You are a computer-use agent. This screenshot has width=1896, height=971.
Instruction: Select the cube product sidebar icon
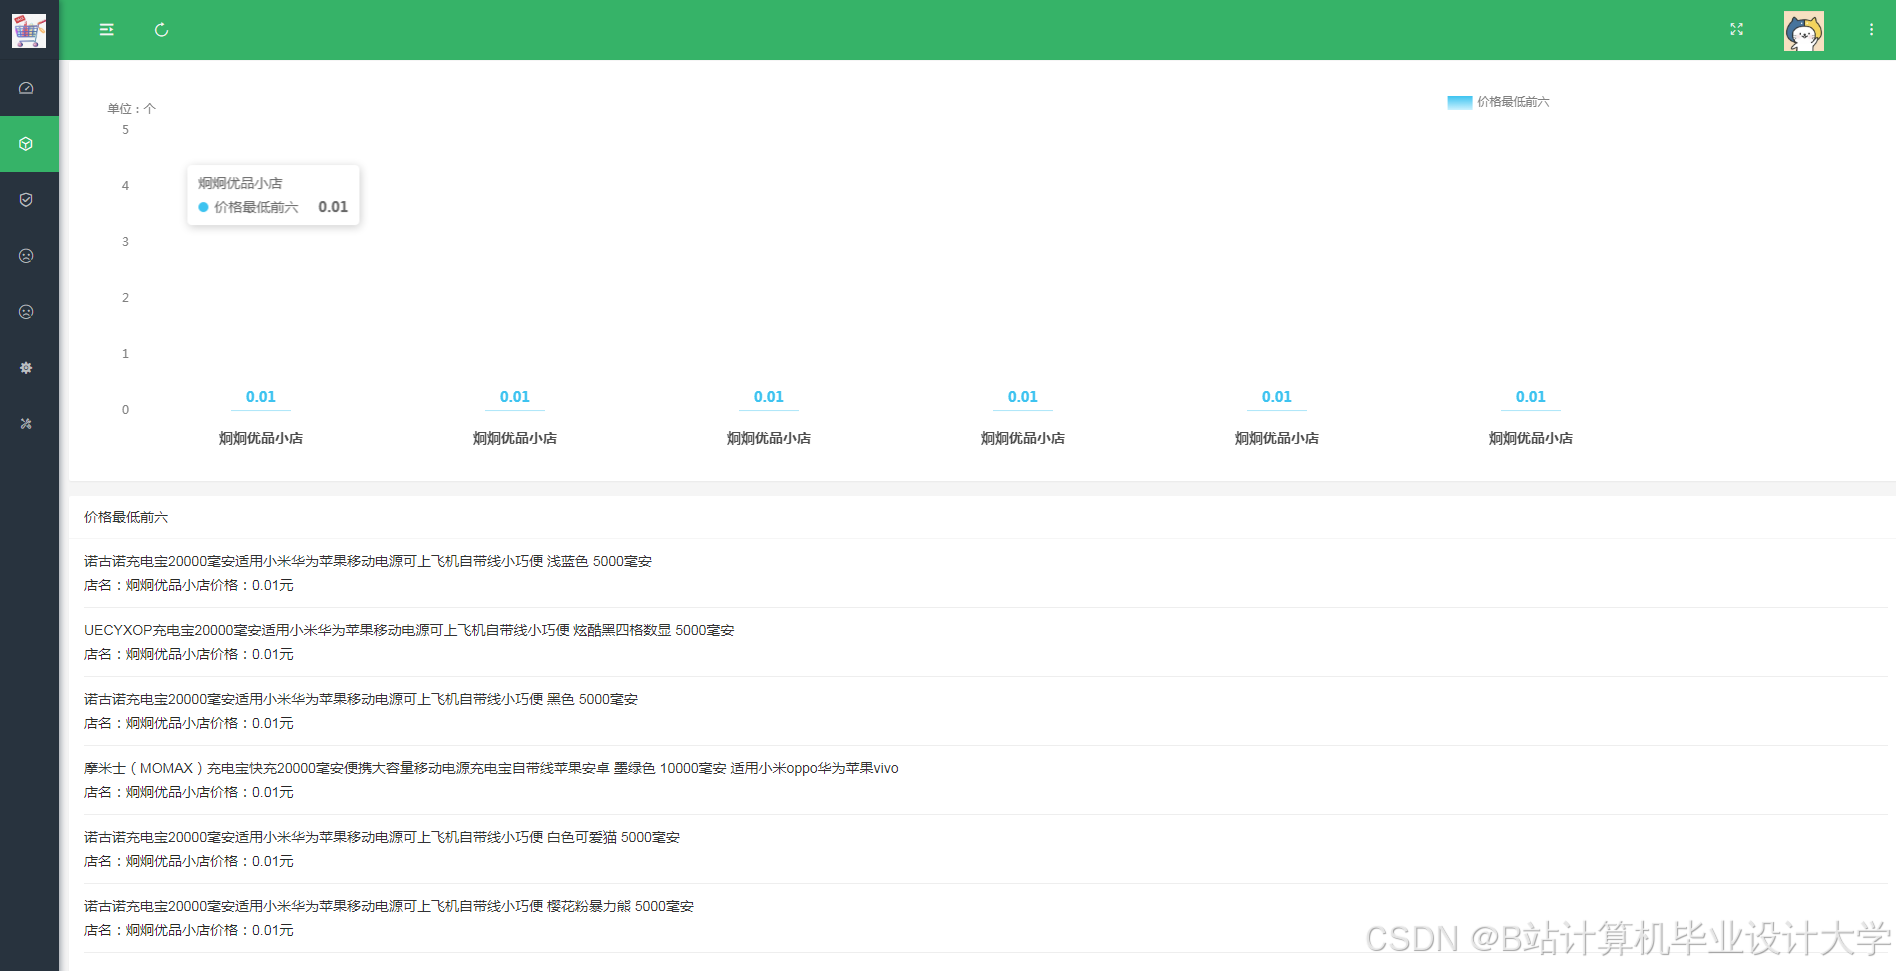pos(26,144)
